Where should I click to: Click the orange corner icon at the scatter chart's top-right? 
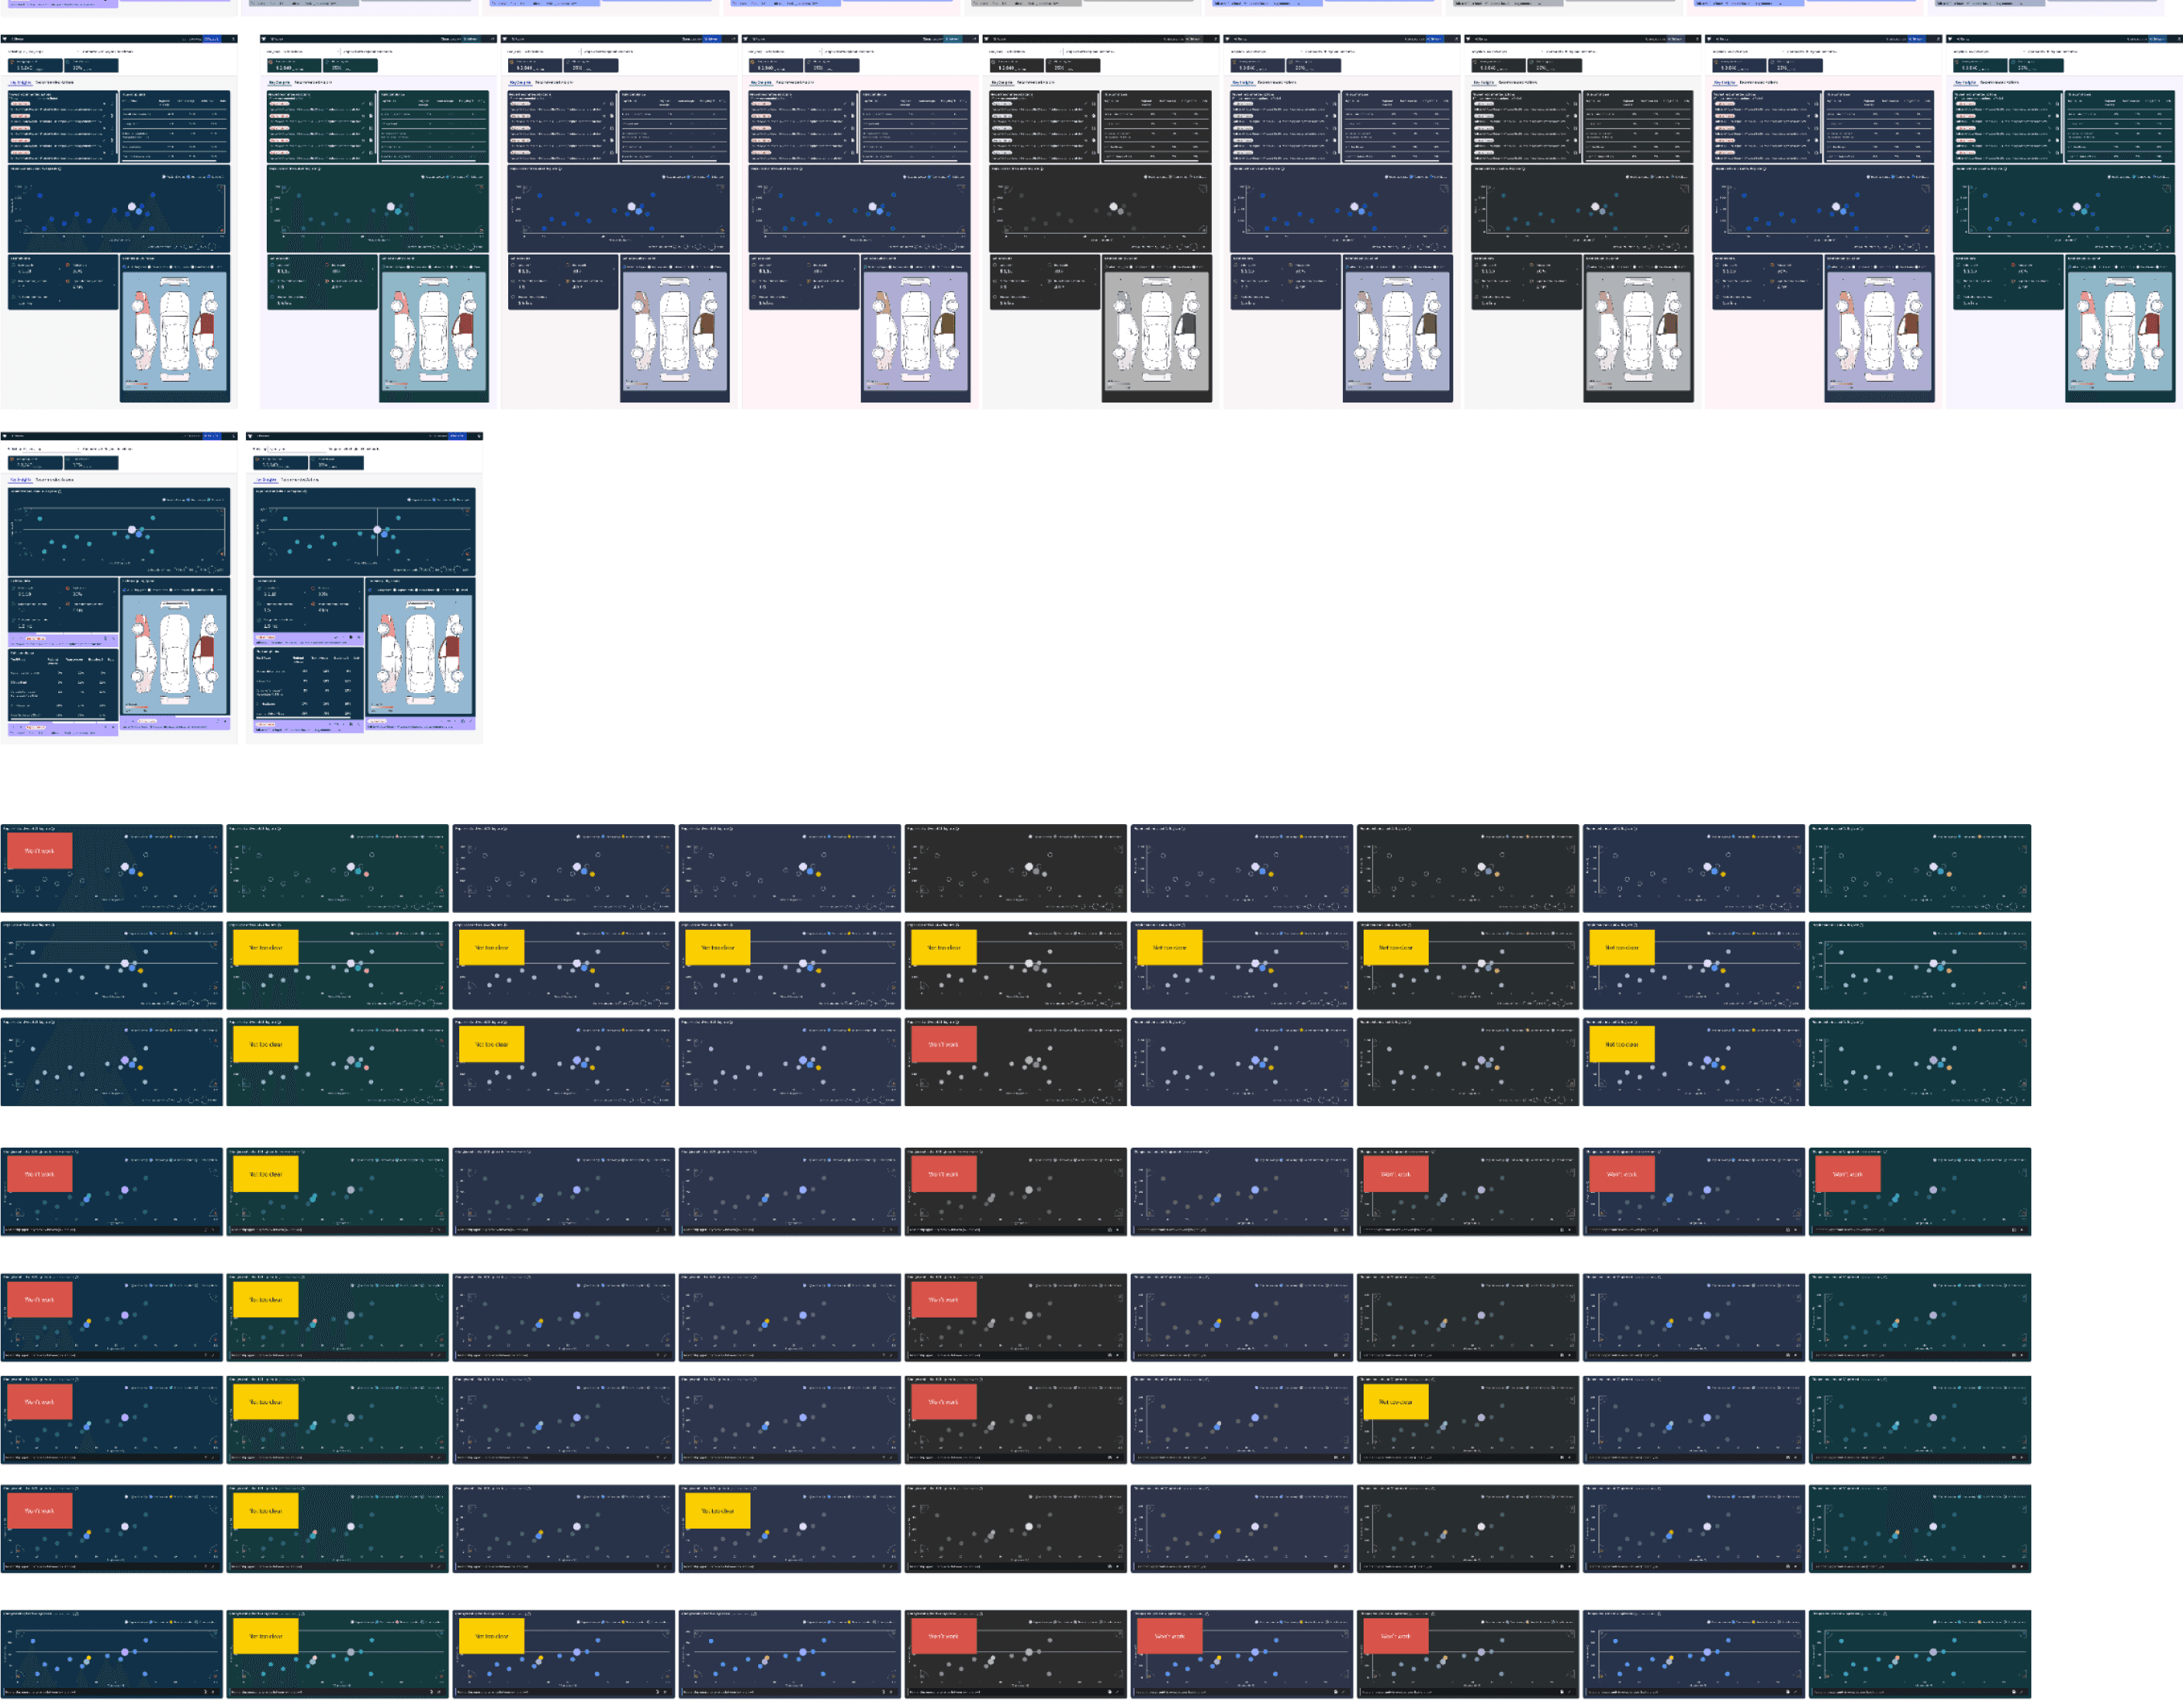tap(222, 187)
